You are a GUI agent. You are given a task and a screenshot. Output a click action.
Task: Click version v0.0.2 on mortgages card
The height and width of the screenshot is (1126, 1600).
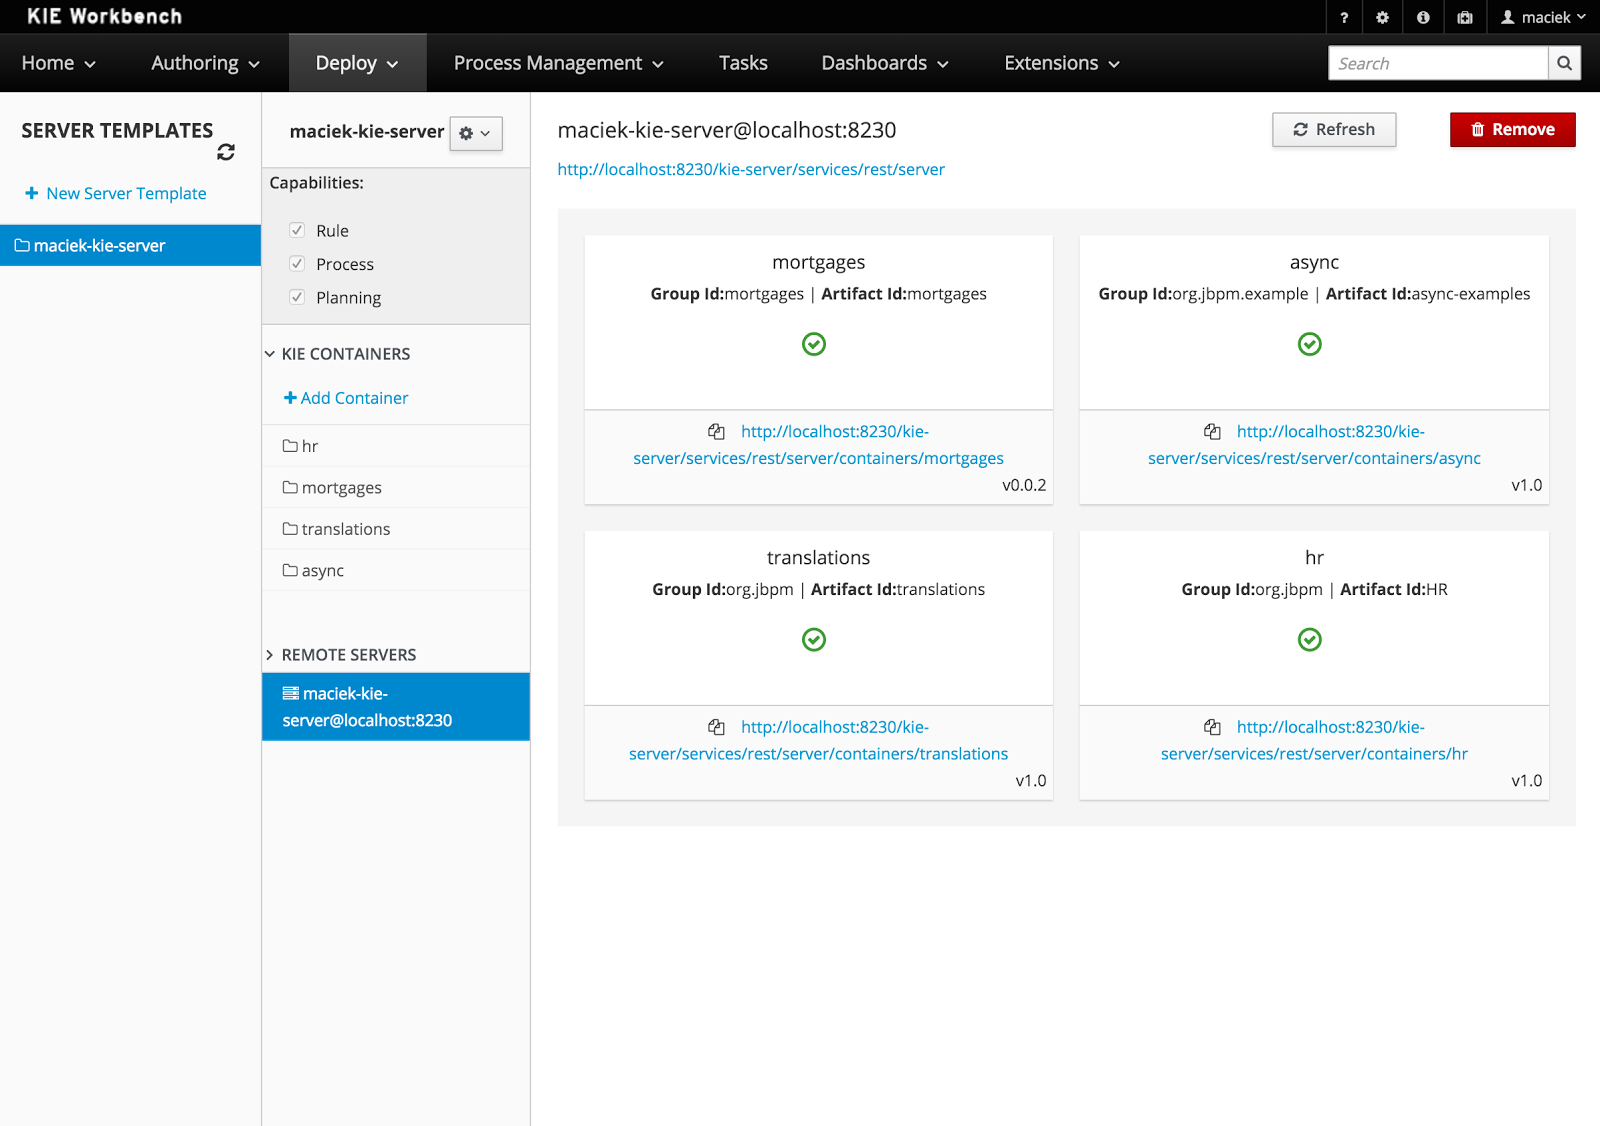1024,485
